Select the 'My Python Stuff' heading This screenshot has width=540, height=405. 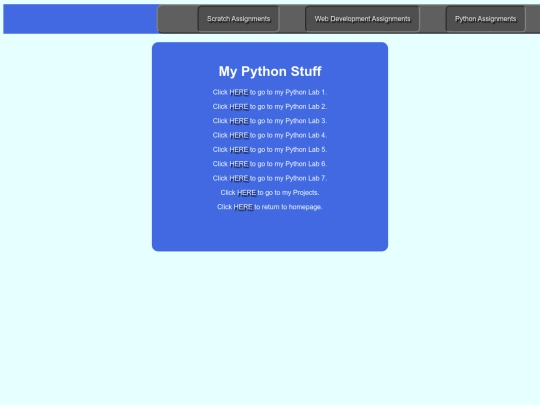[x=270, y=71]
